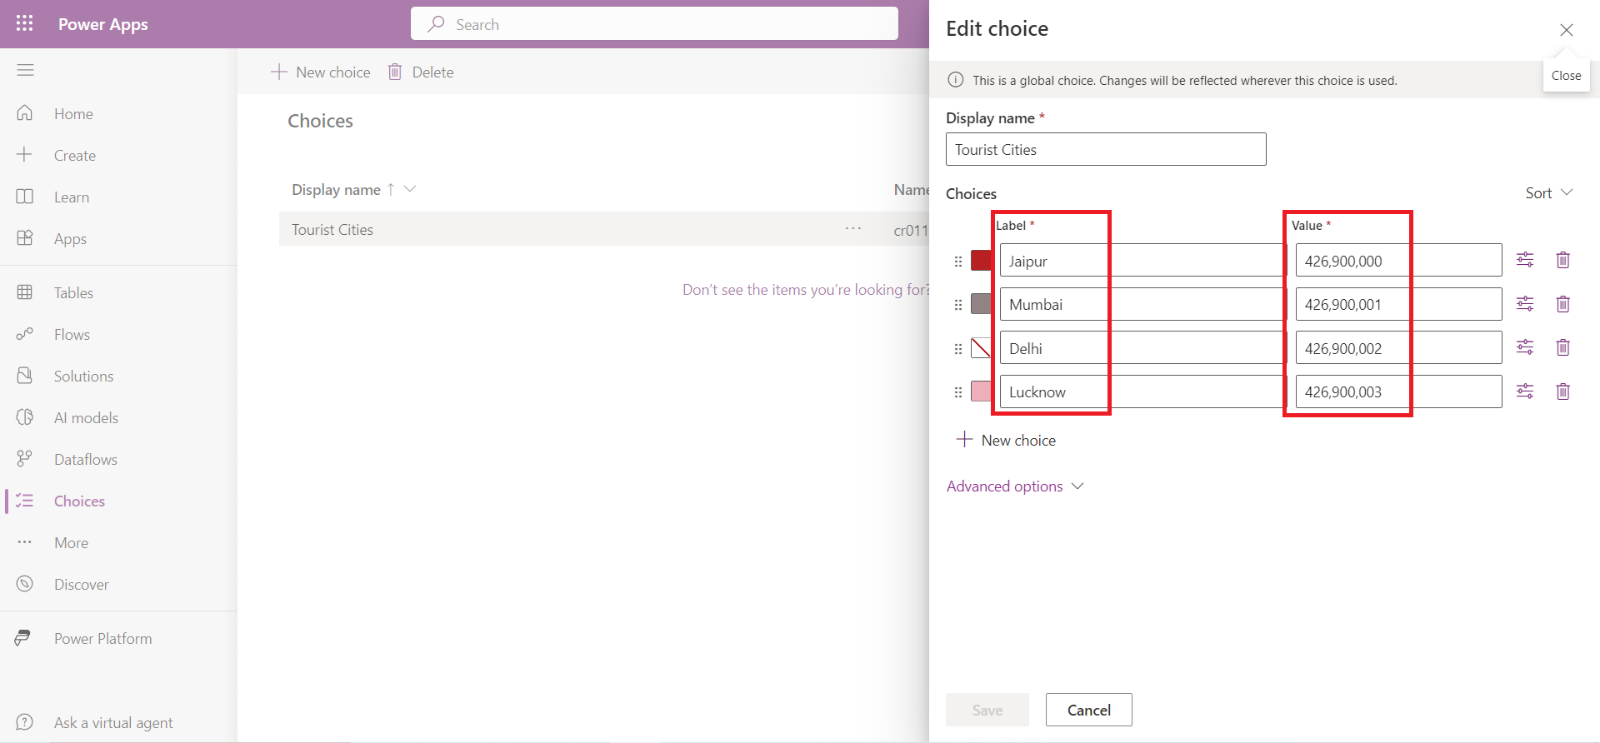Open more options for Tourist Cities row
This screenshot has width=1600, height=743.
852,229
